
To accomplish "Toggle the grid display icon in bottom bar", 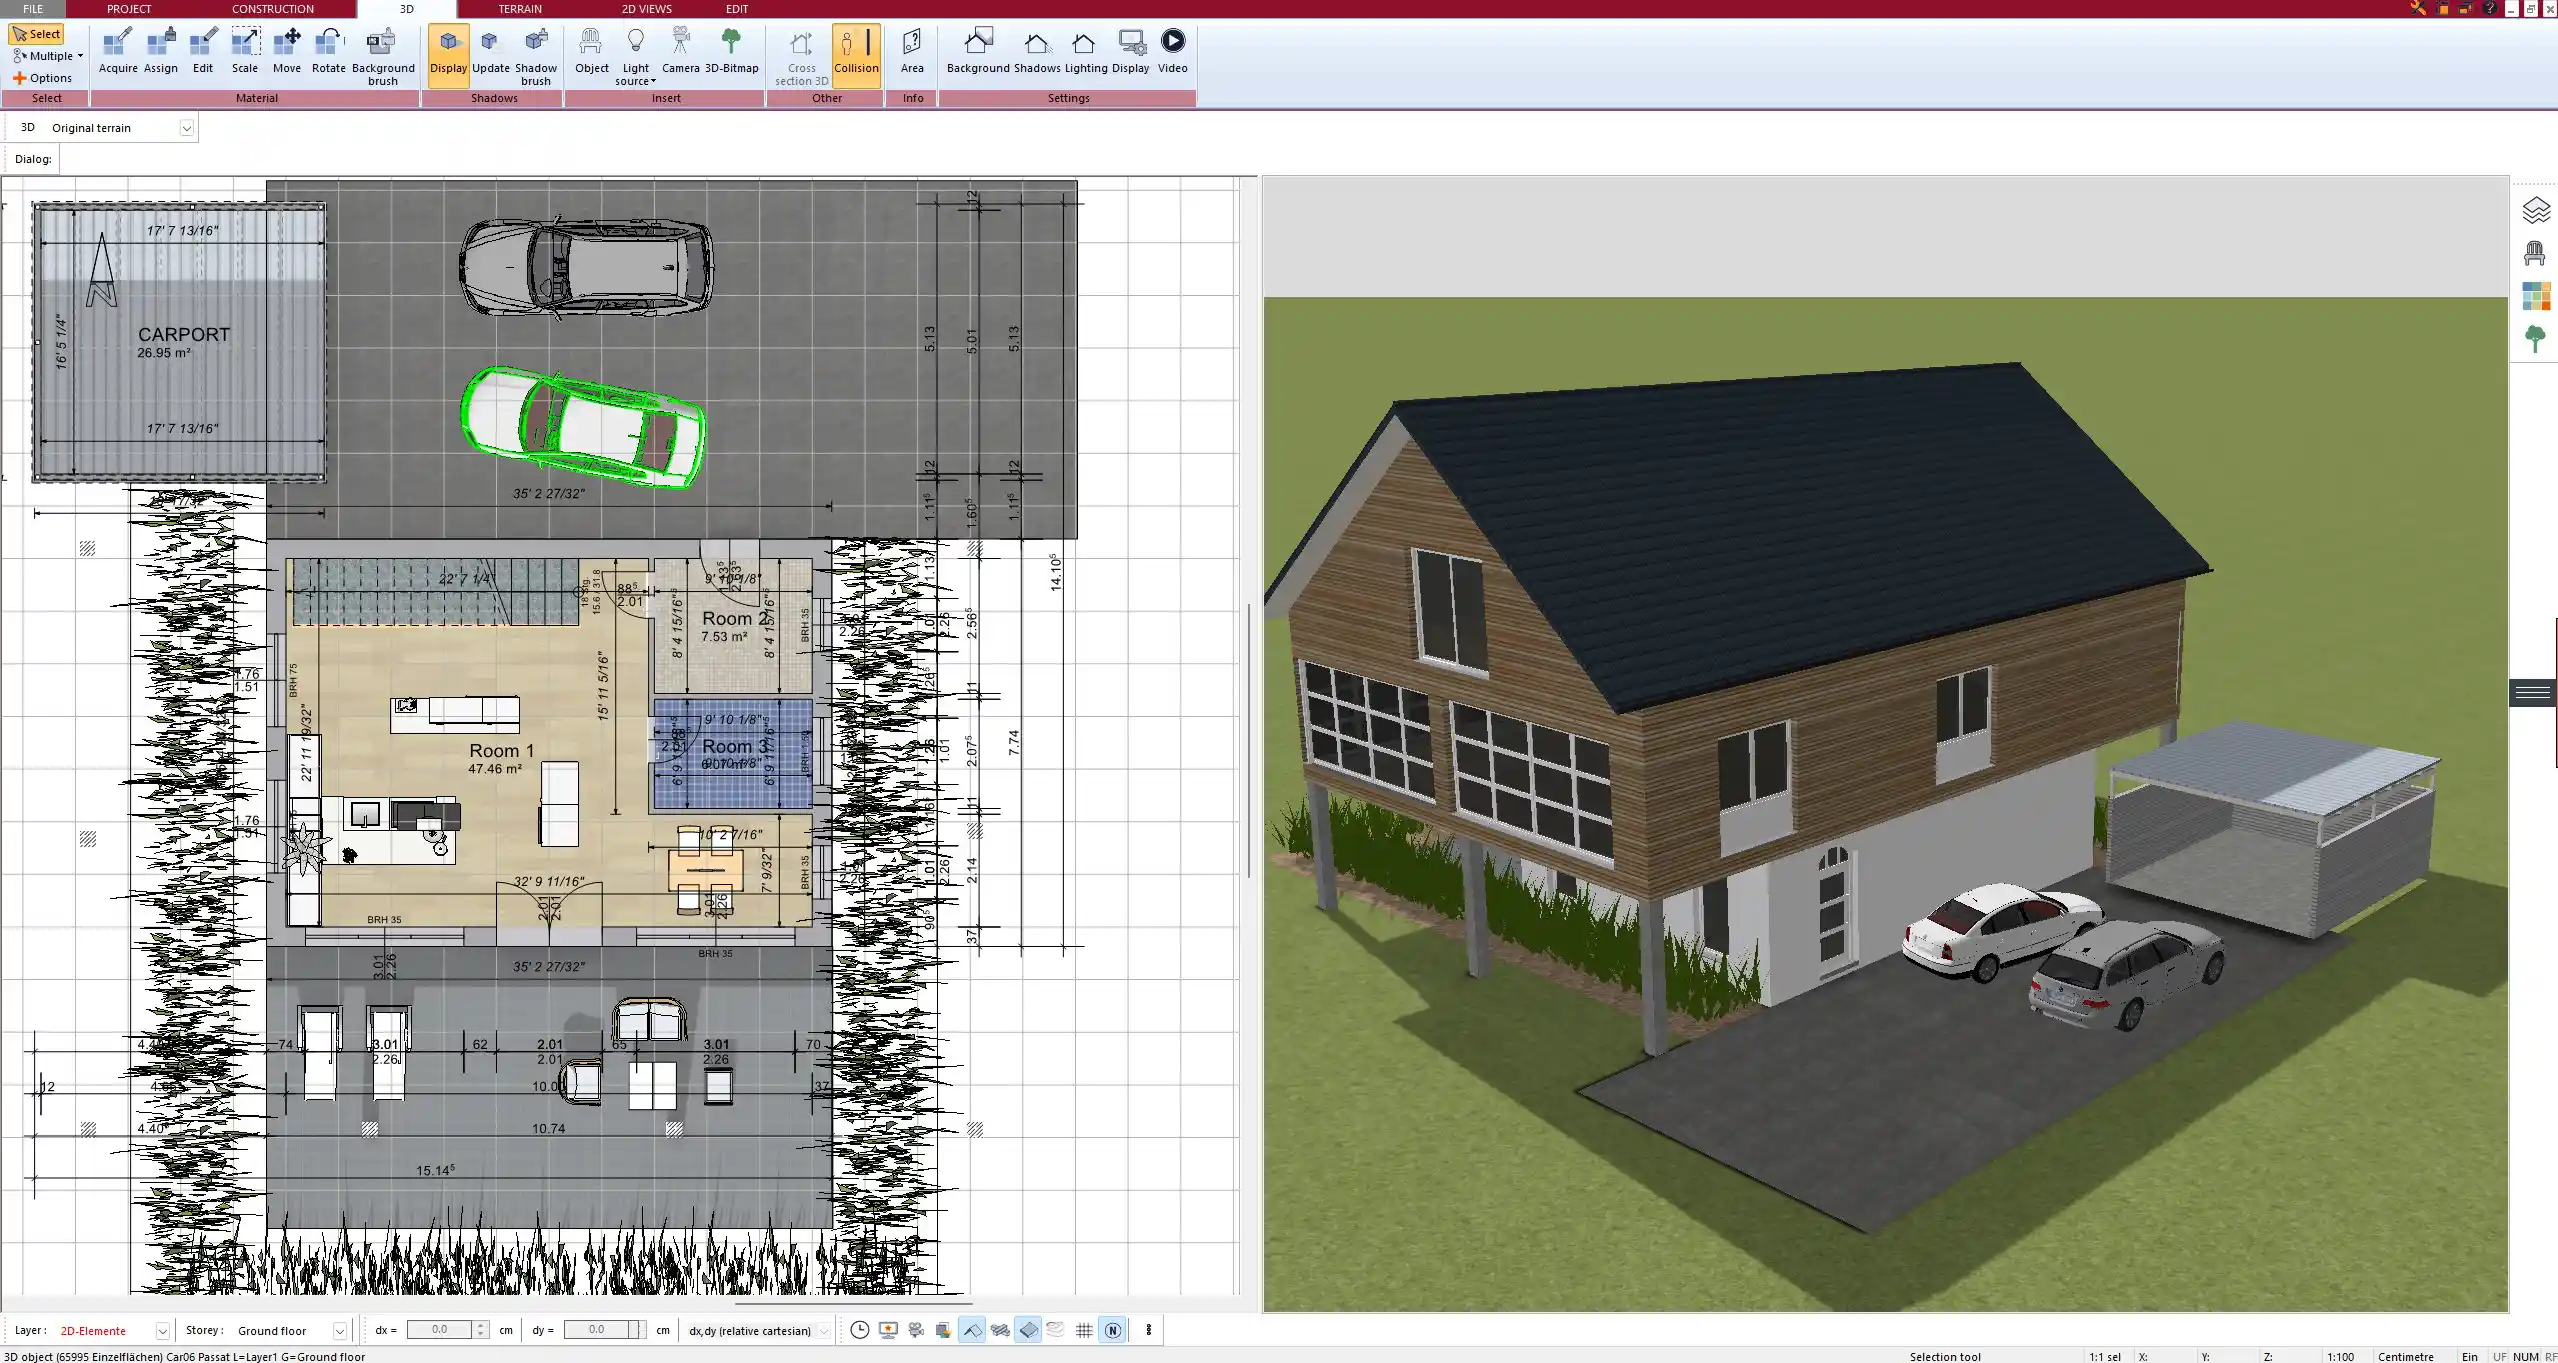I will tap(1084, 1330).
